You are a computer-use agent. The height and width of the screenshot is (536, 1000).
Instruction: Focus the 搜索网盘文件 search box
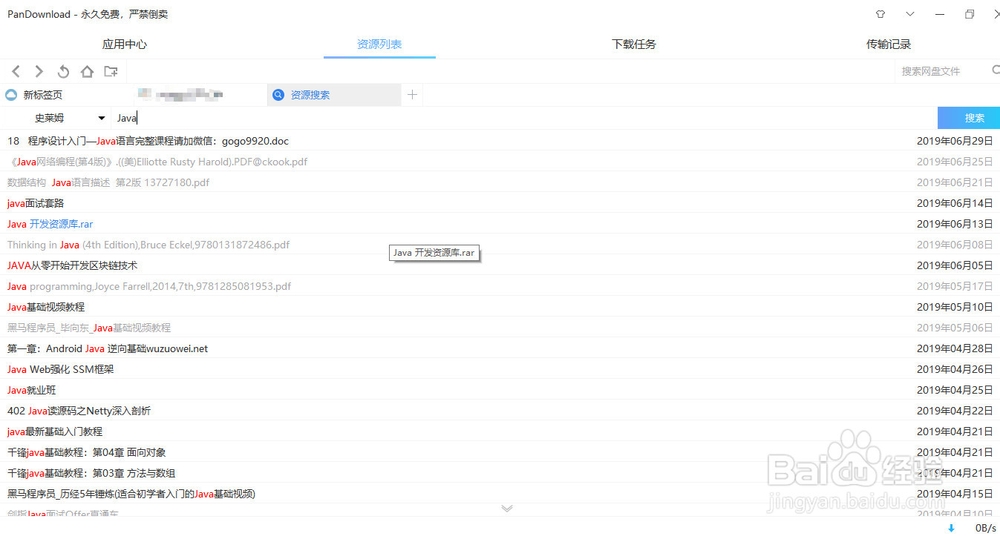tap(941, 71)
